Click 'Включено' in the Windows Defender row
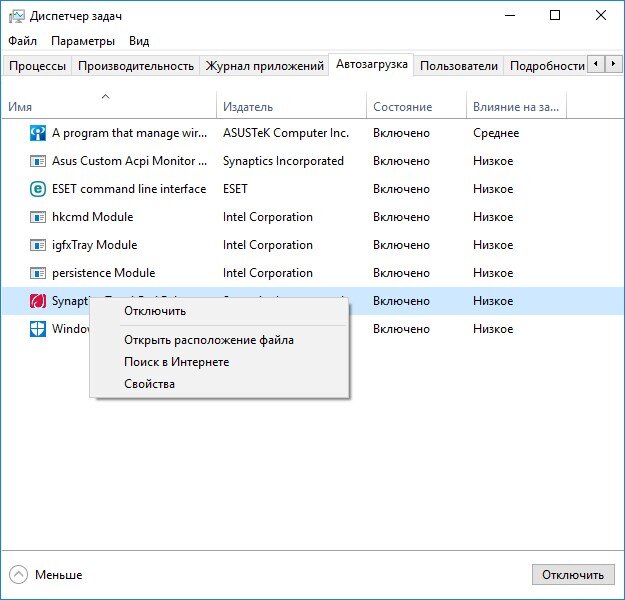625x600 pixels. 401,329
